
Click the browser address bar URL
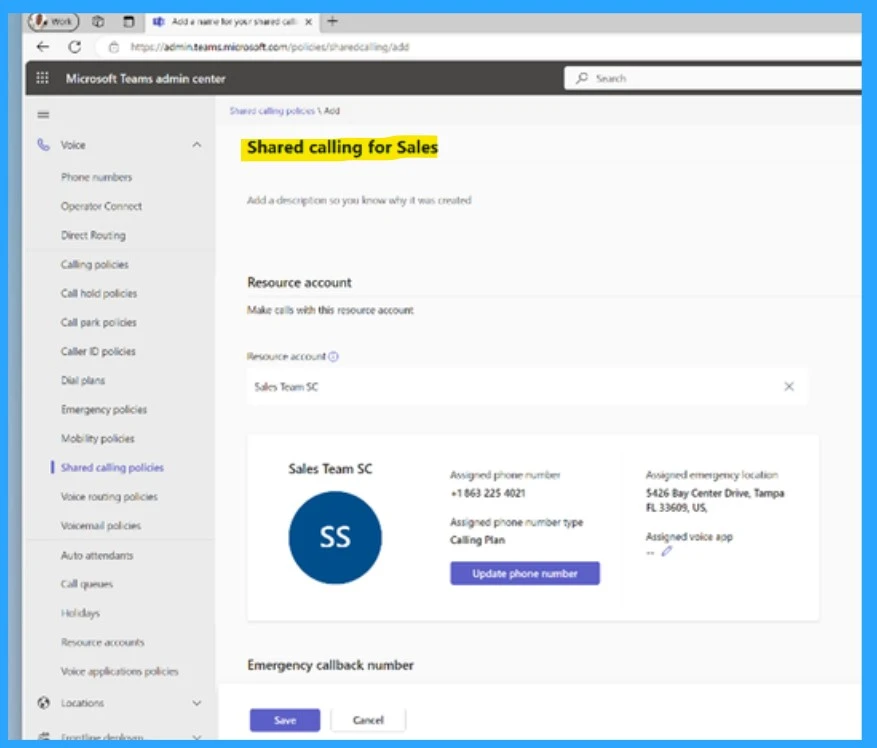pos(270,47)
